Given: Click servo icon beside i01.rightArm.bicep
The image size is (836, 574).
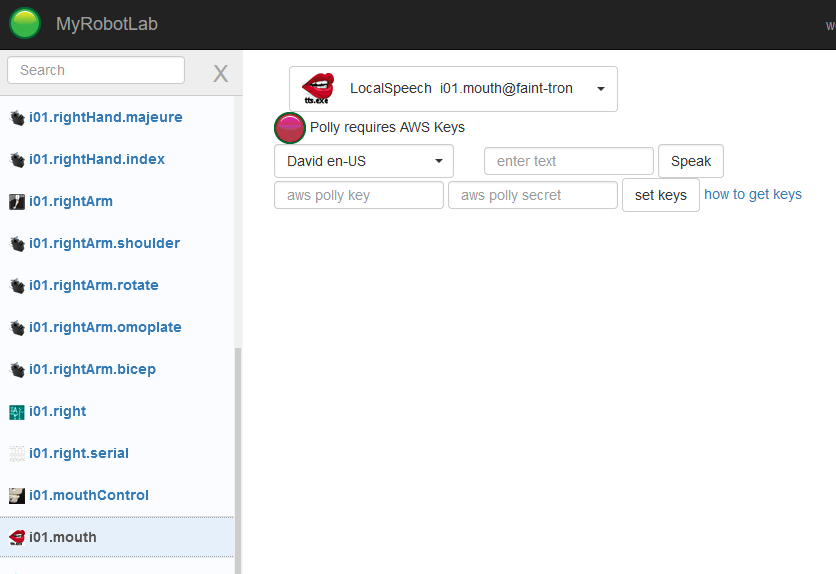Looking at the screenshot, I should coord(17,370).
